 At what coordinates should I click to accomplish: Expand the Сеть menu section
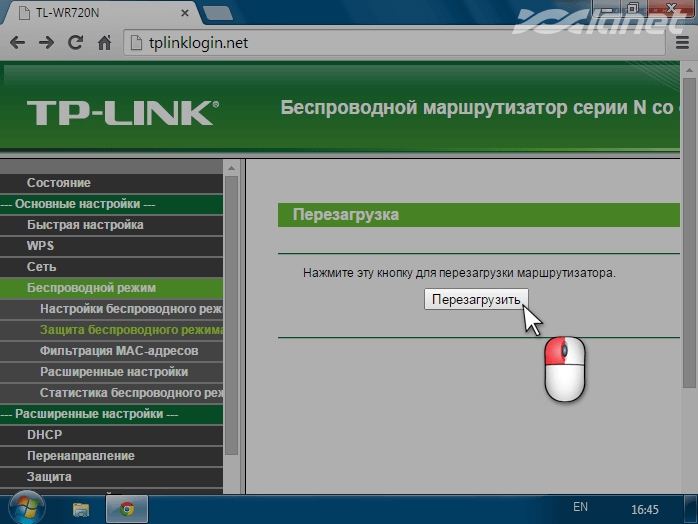41,267
